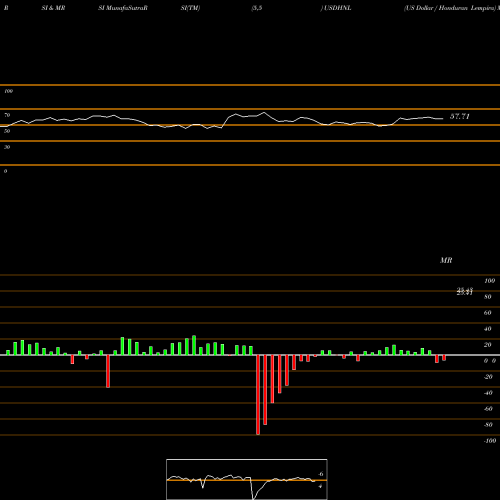This screenshot has width=500, height=500.
Task: Open the mini line chart thumbnail at bottom
Action: [247, 479]
